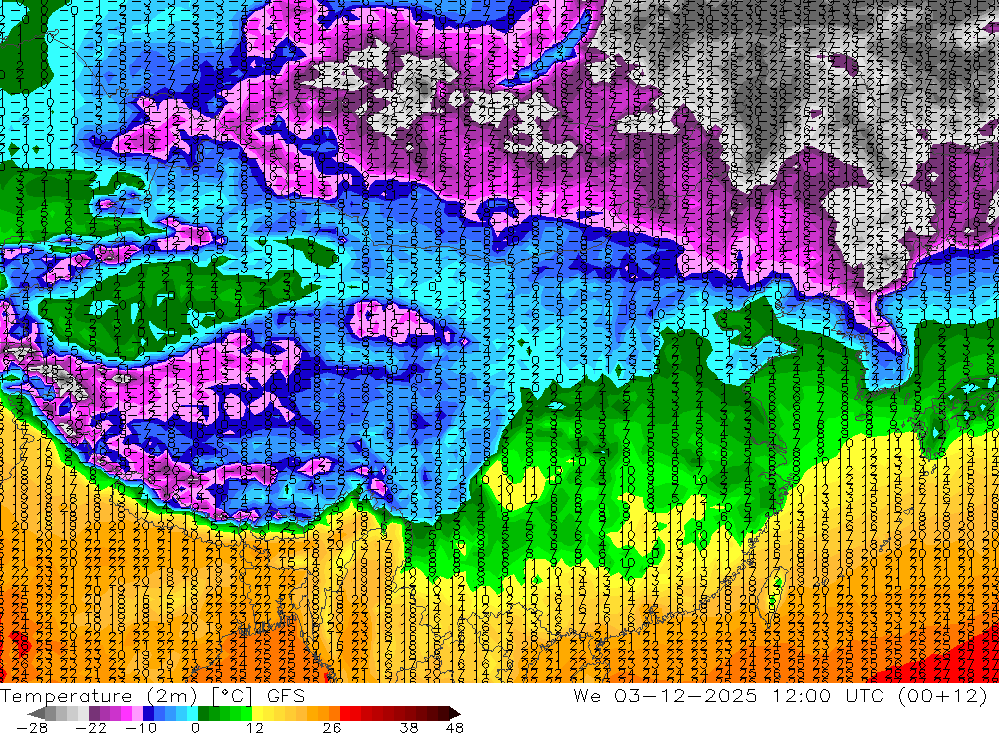Click the cyan swatch left of 0

click(x=192, y=713)
